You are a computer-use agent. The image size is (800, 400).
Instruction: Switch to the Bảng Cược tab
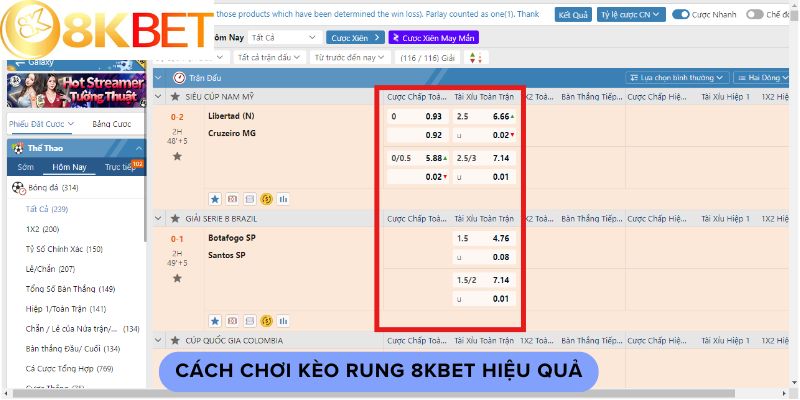click(x=112, y=124)
